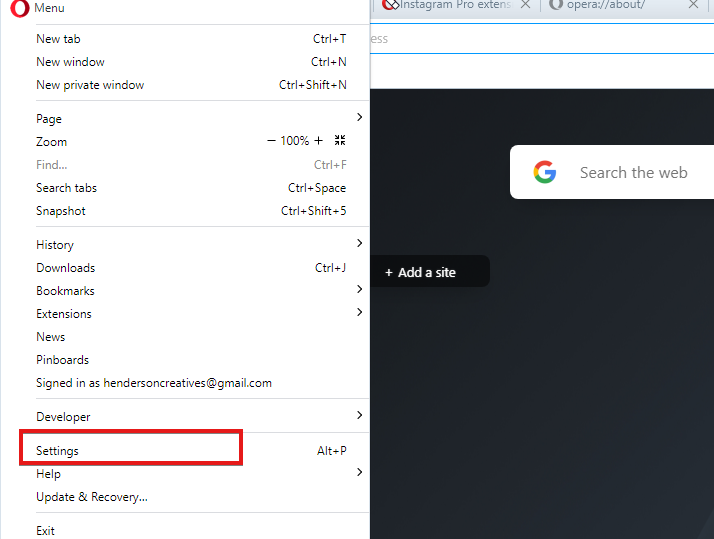Expand the Page submenu
The image size is (714, 539).
(191, 118)
